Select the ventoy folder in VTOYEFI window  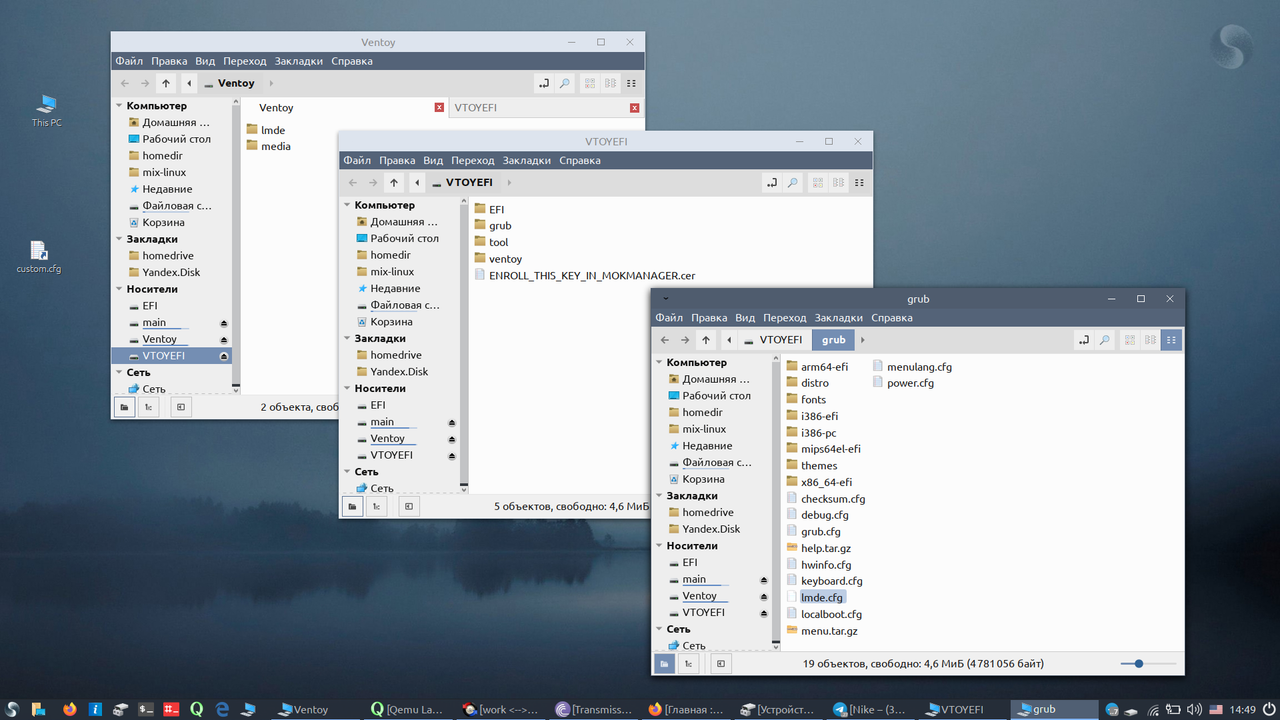tap(498, 259)
